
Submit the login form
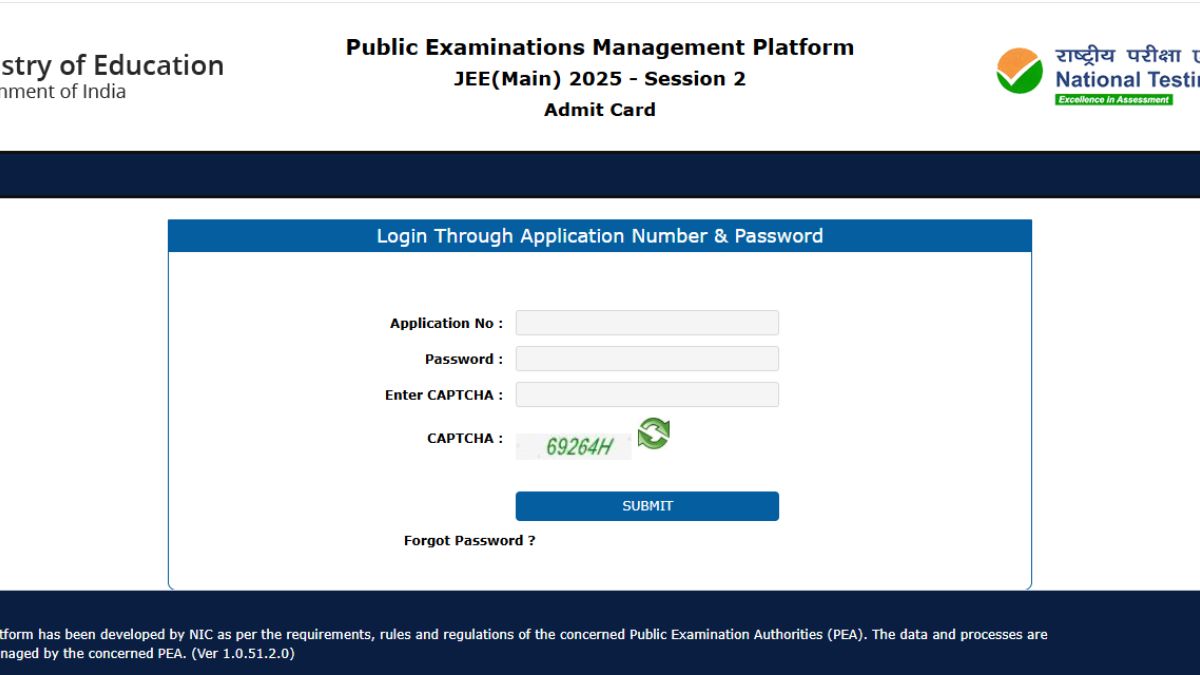click(647, 506)
